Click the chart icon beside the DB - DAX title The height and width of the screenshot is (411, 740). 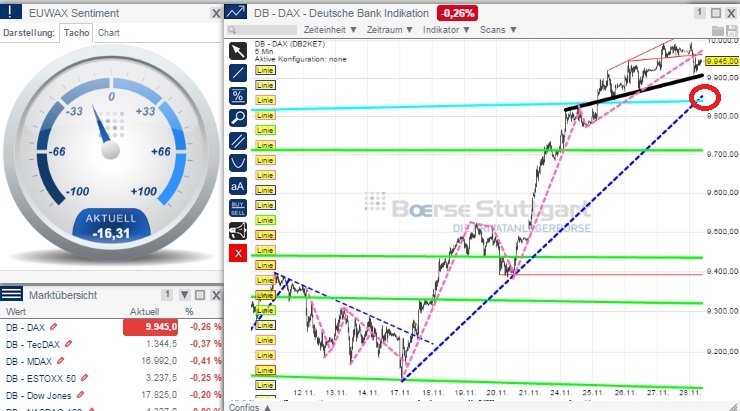point(235,12)
